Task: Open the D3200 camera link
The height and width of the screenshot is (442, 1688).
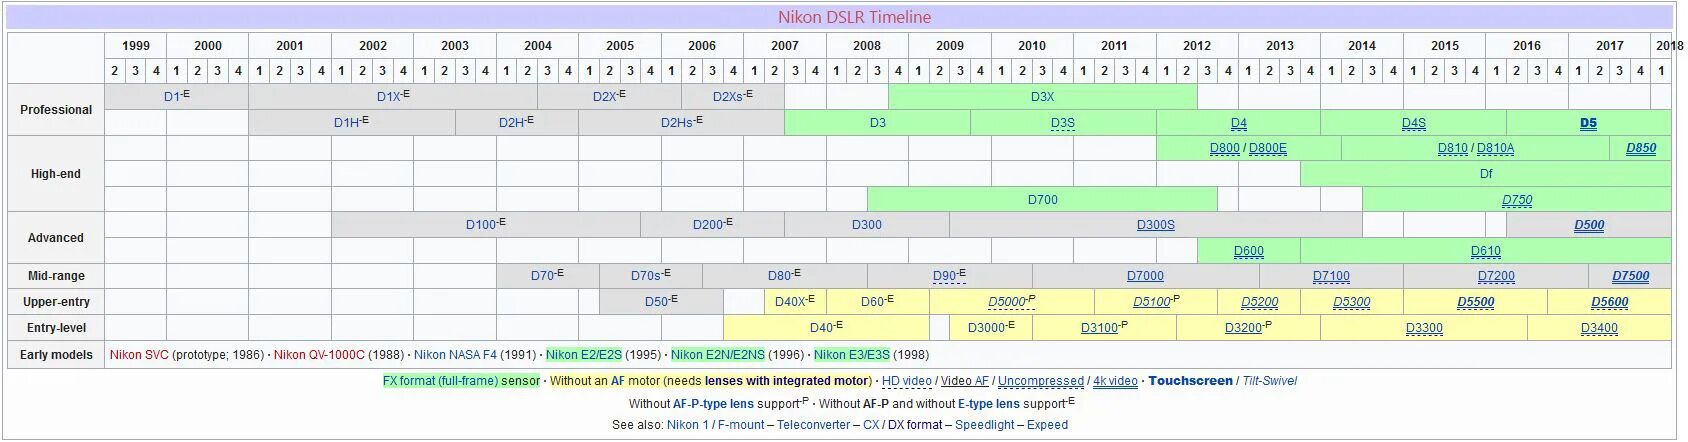Action: (1244, 328)
